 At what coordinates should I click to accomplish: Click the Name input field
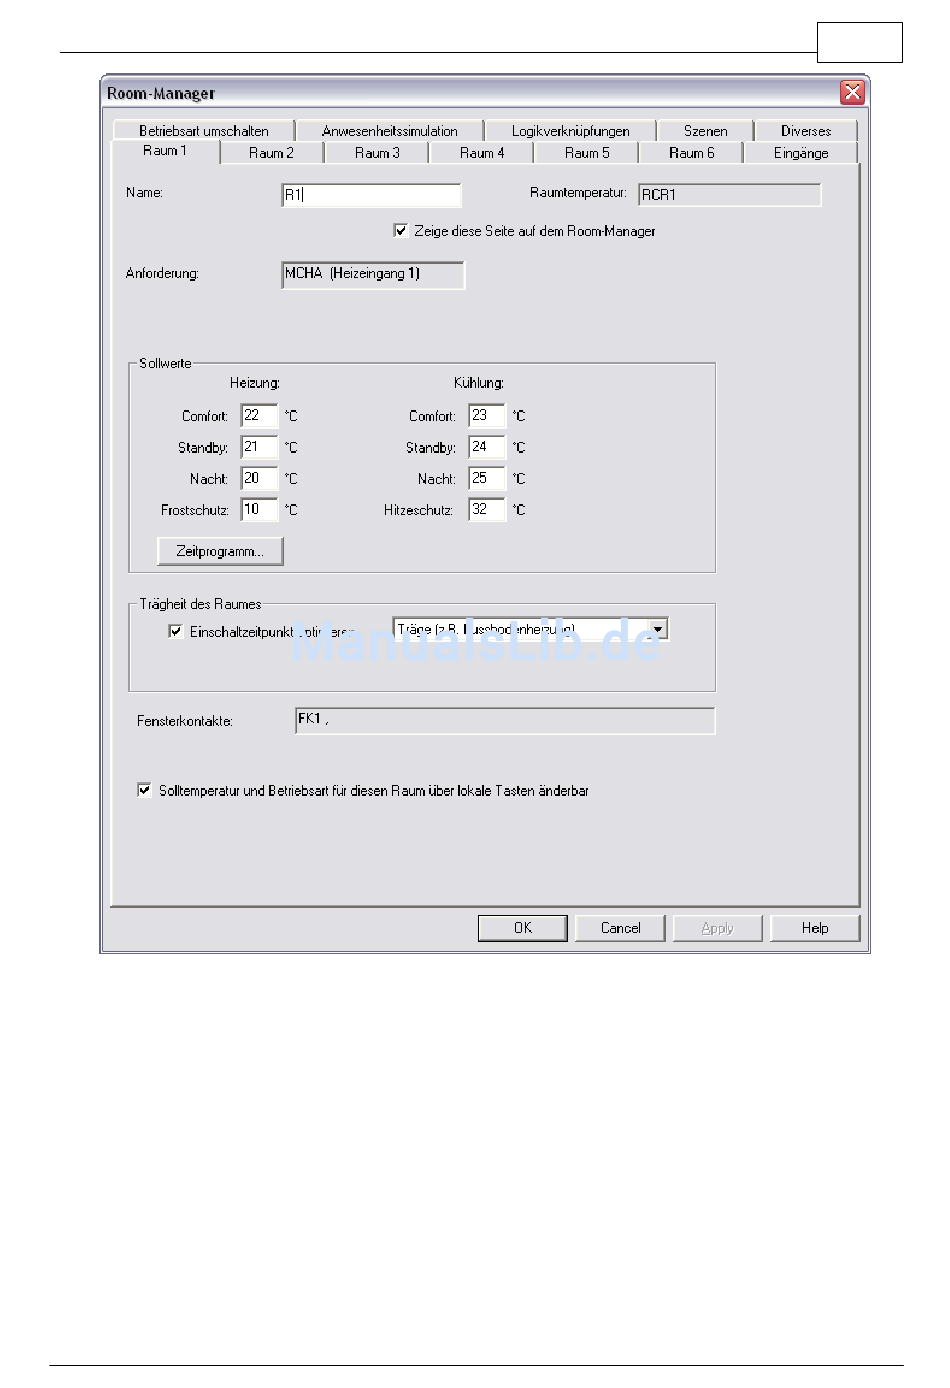tap(371, 195)
